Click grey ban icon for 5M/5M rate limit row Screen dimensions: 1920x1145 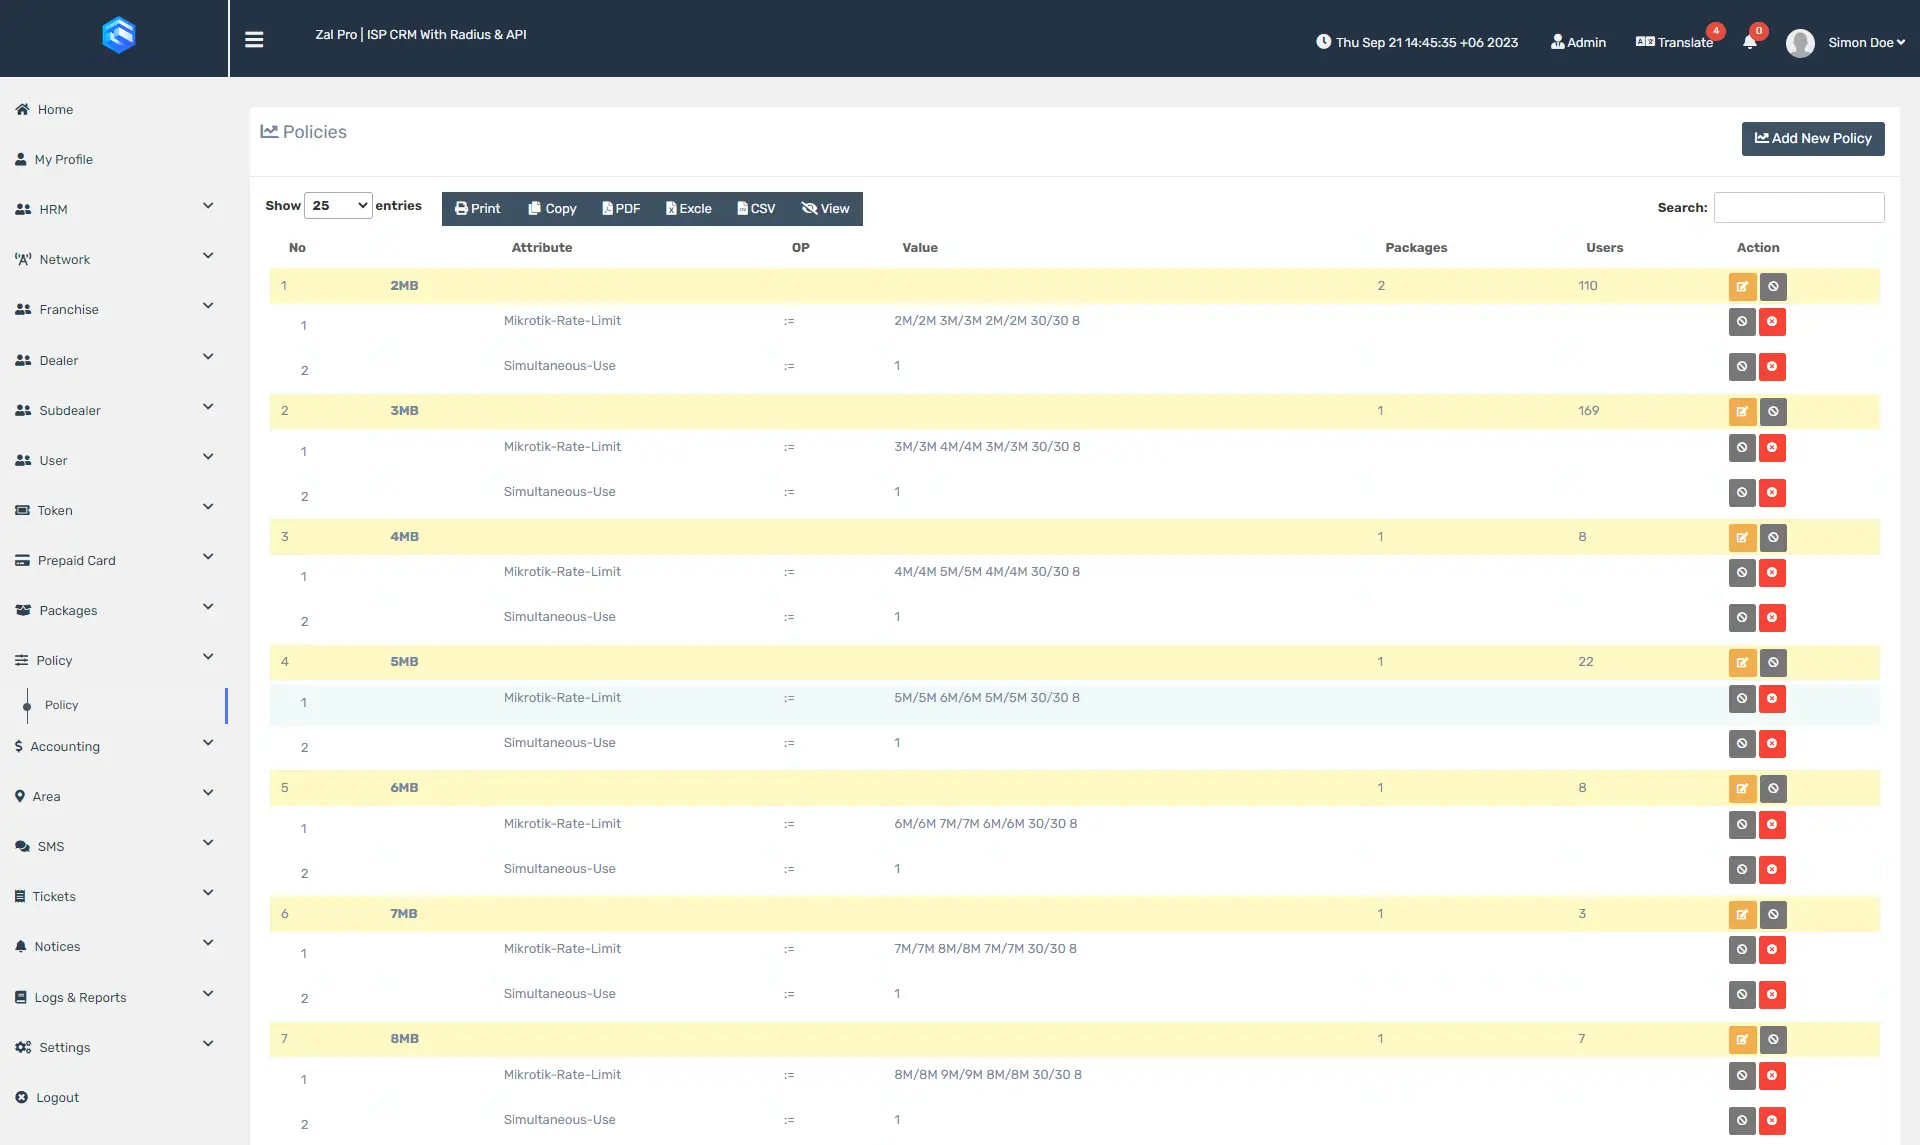coord(1742,699)
